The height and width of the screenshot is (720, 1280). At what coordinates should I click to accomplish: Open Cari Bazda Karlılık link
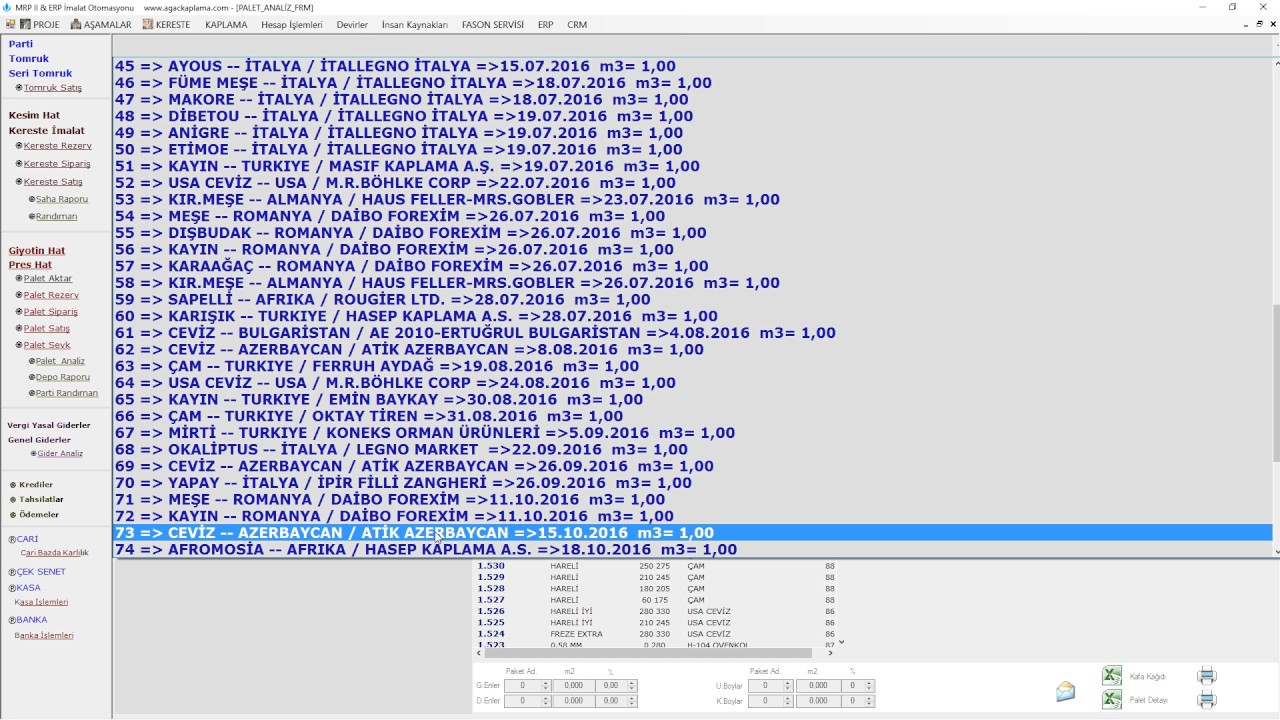54,553
